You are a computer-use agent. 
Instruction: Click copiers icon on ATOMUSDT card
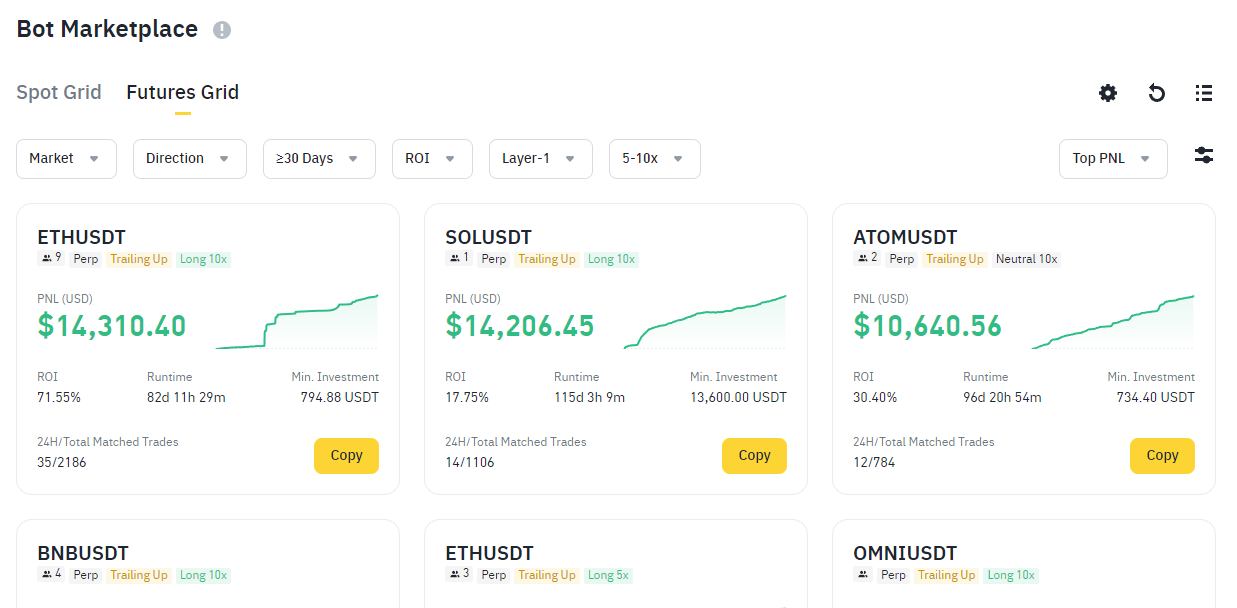pos(863,259)
